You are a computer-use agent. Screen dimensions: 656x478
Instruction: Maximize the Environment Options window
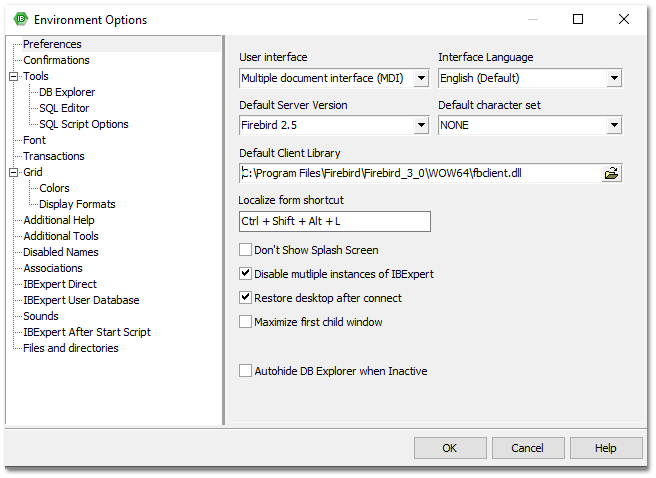pos(578,19)
